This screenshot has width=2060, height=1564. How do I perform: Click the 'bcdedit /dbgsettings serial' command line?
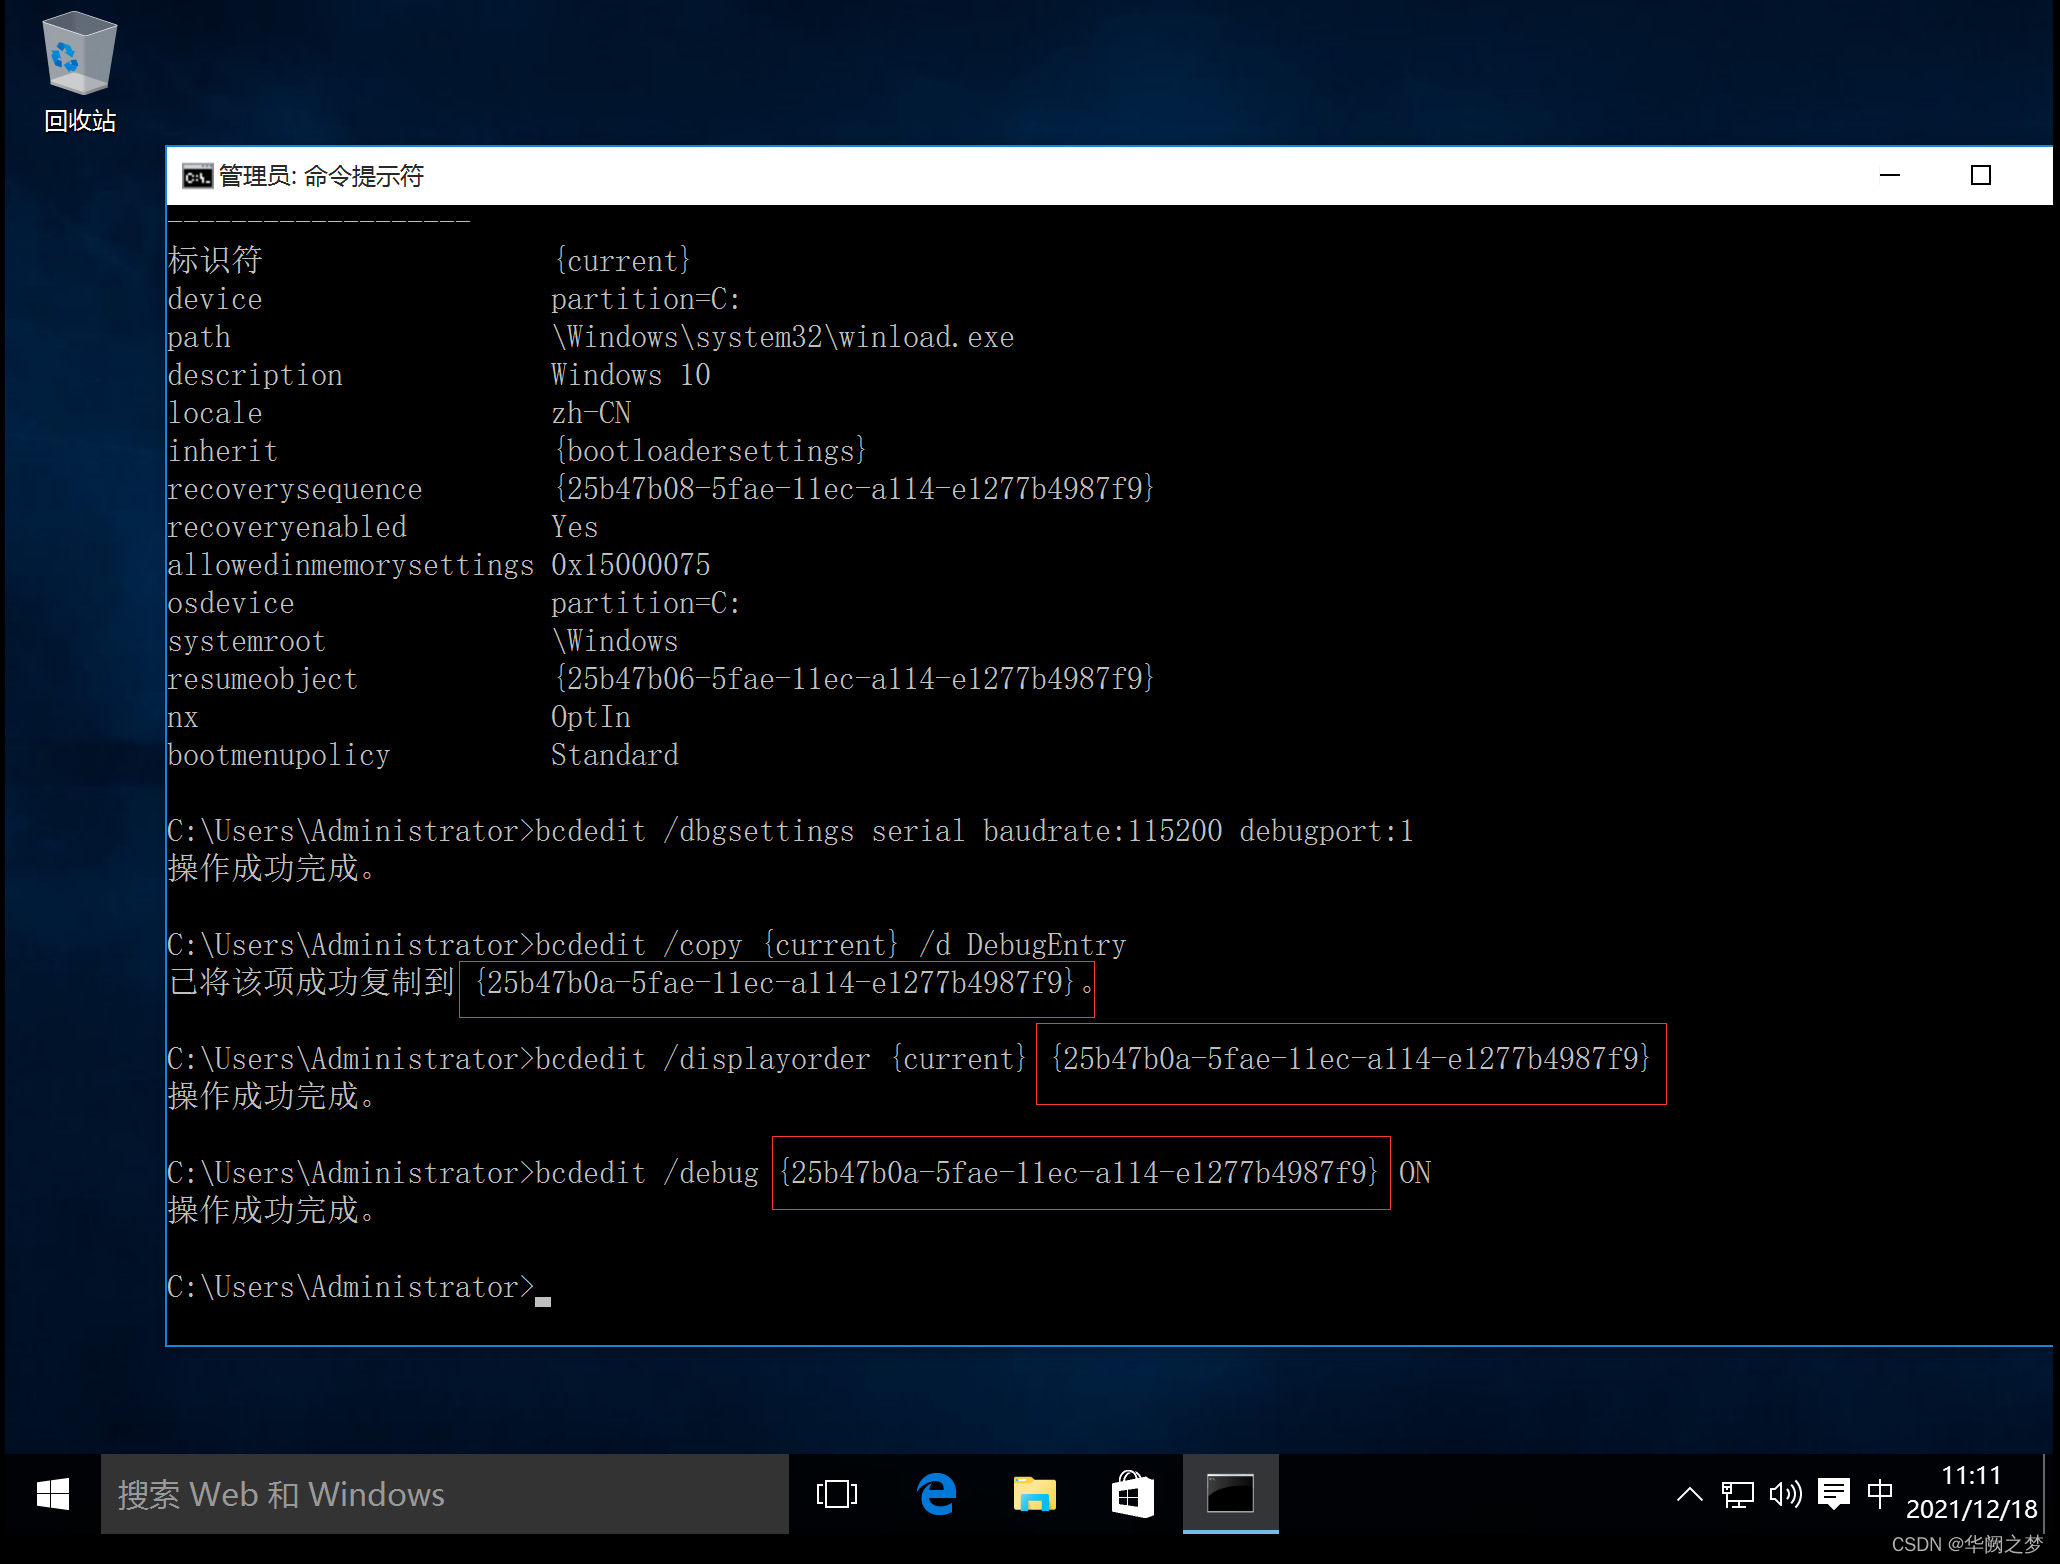974,831
